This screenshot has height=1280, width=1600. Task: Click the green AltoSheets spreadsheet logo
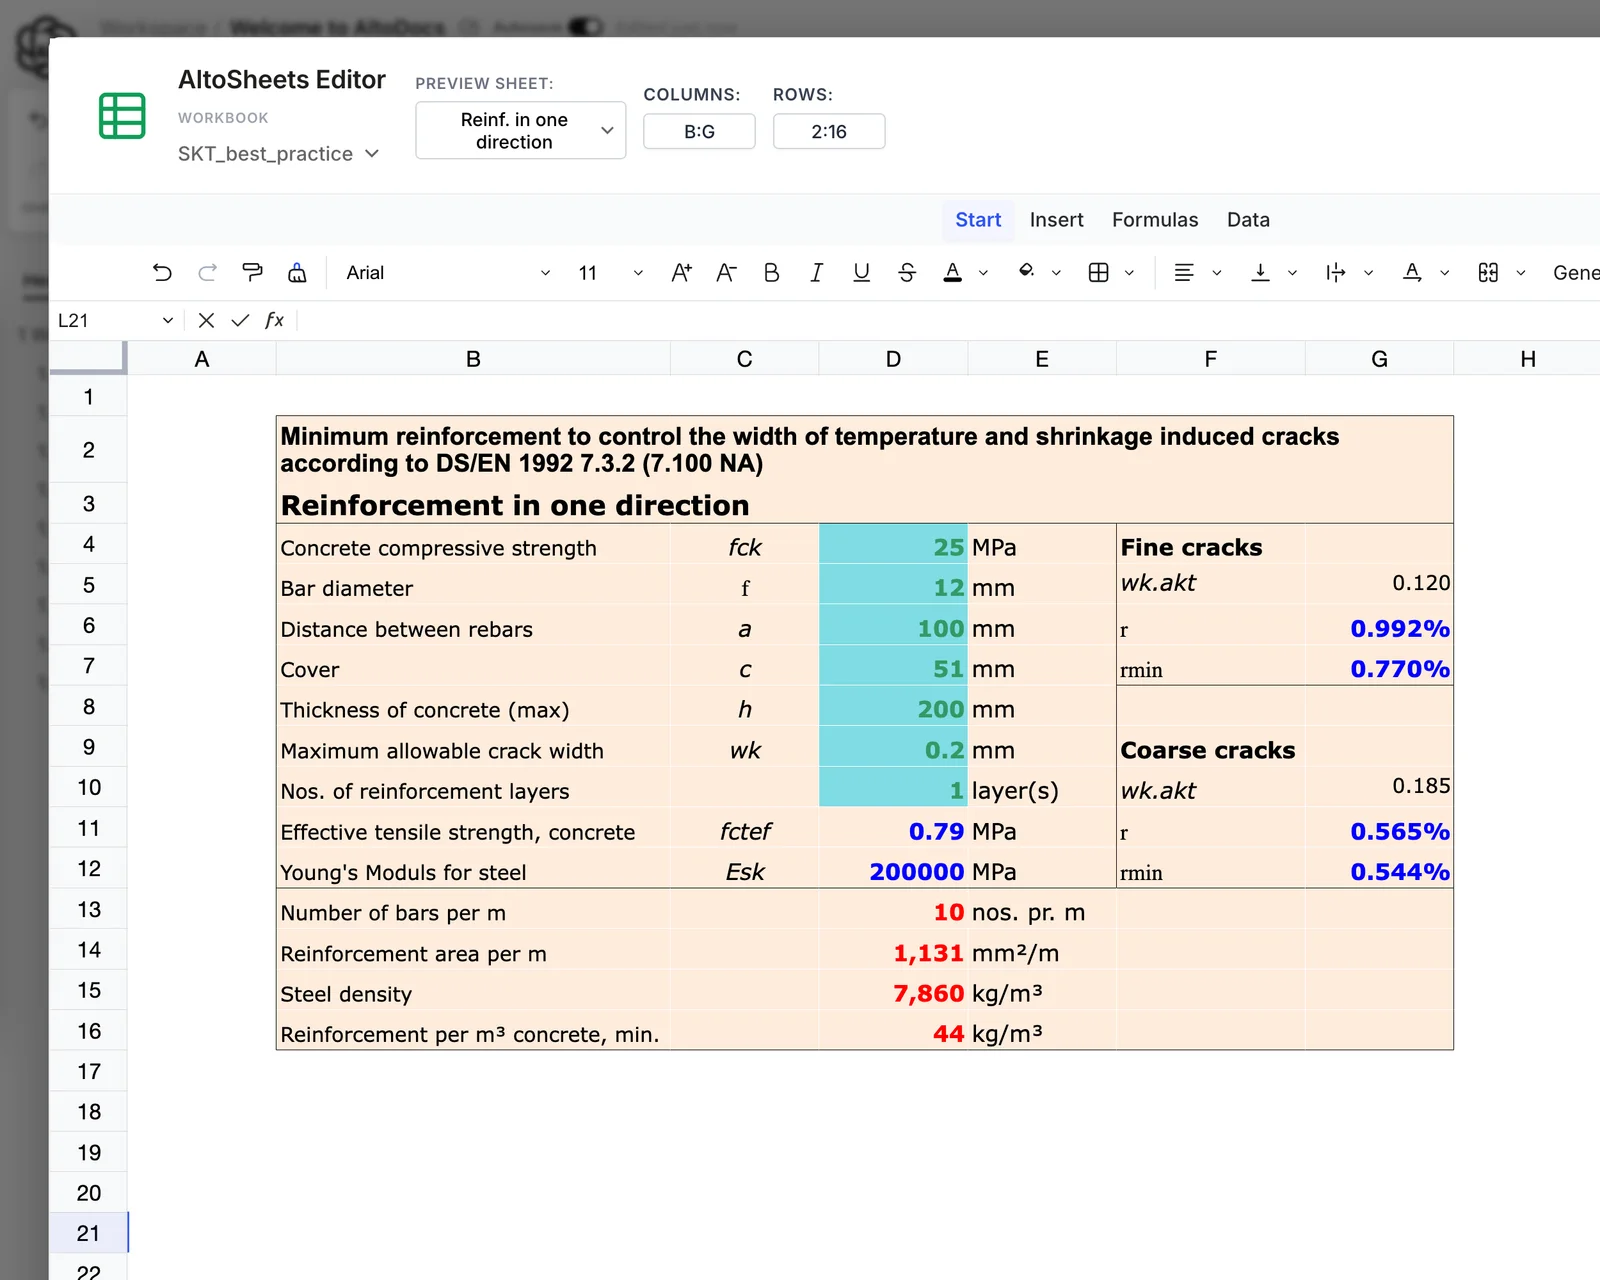coord(122,116)
